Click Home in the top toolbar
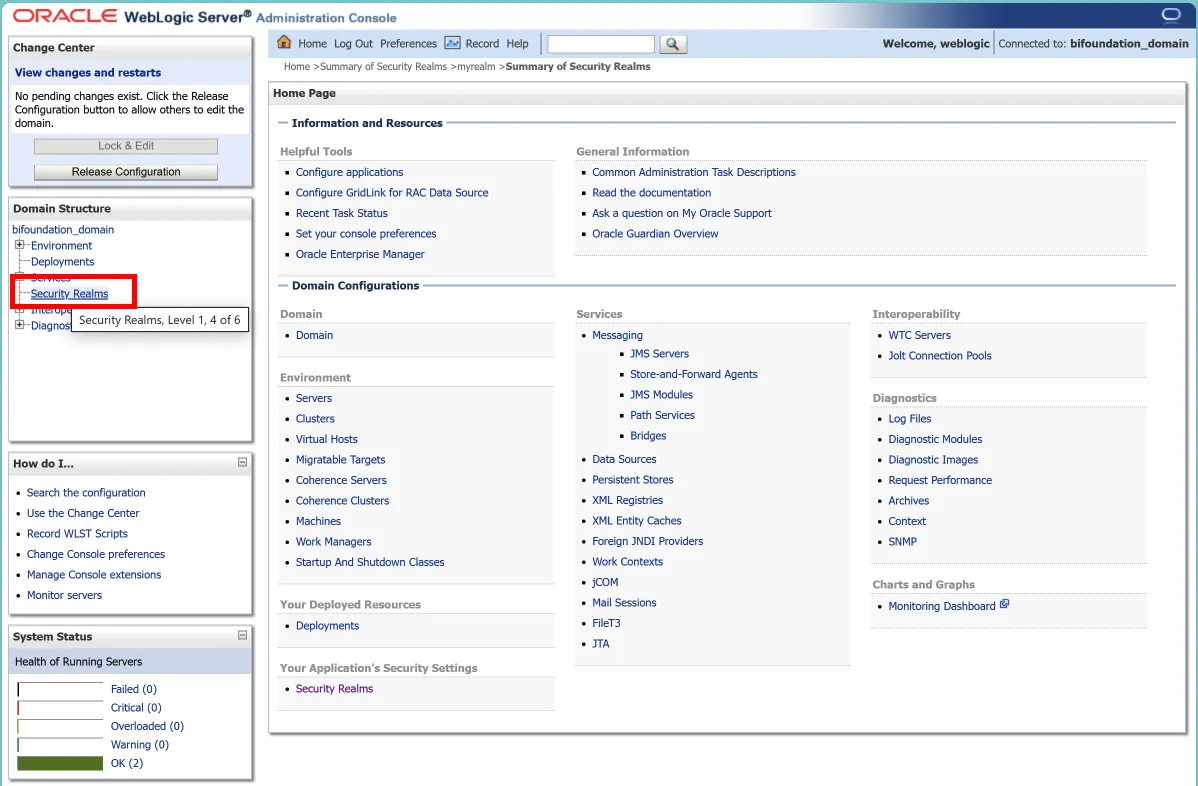1198x786 pixels. (x=312, y=44)
